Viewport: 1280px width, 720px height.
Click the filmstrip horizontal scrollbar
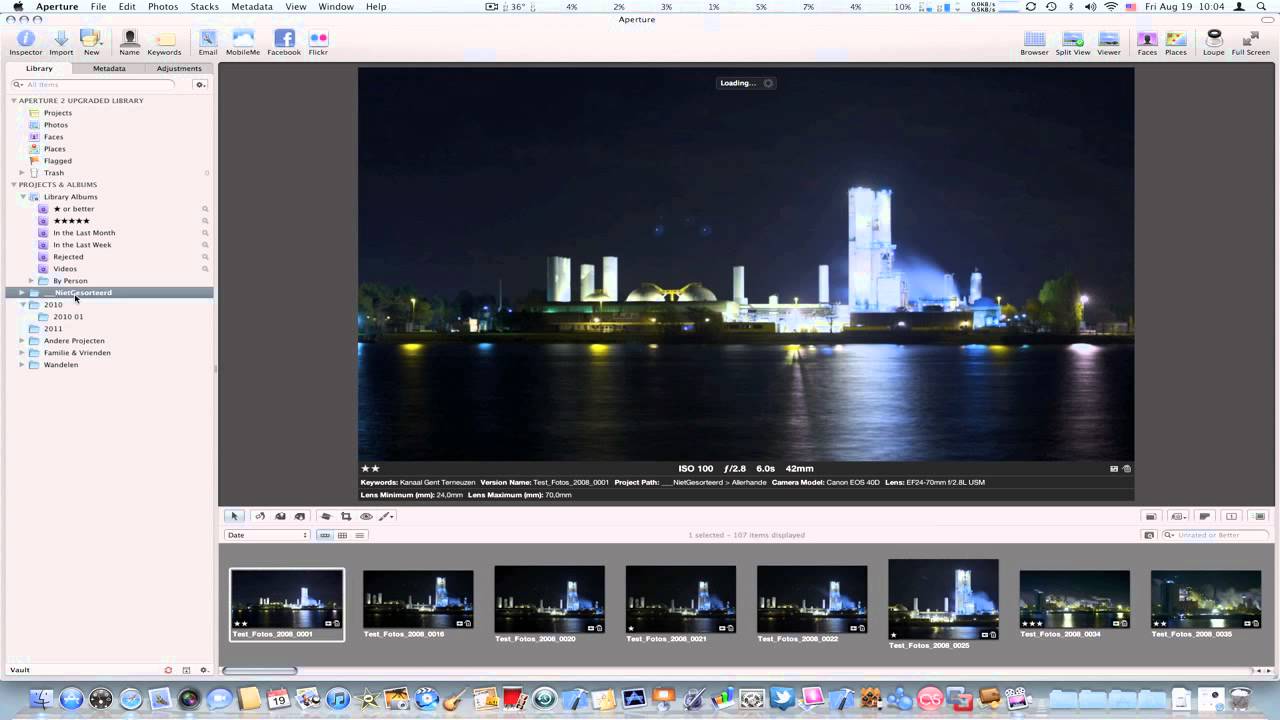[260, 670]
